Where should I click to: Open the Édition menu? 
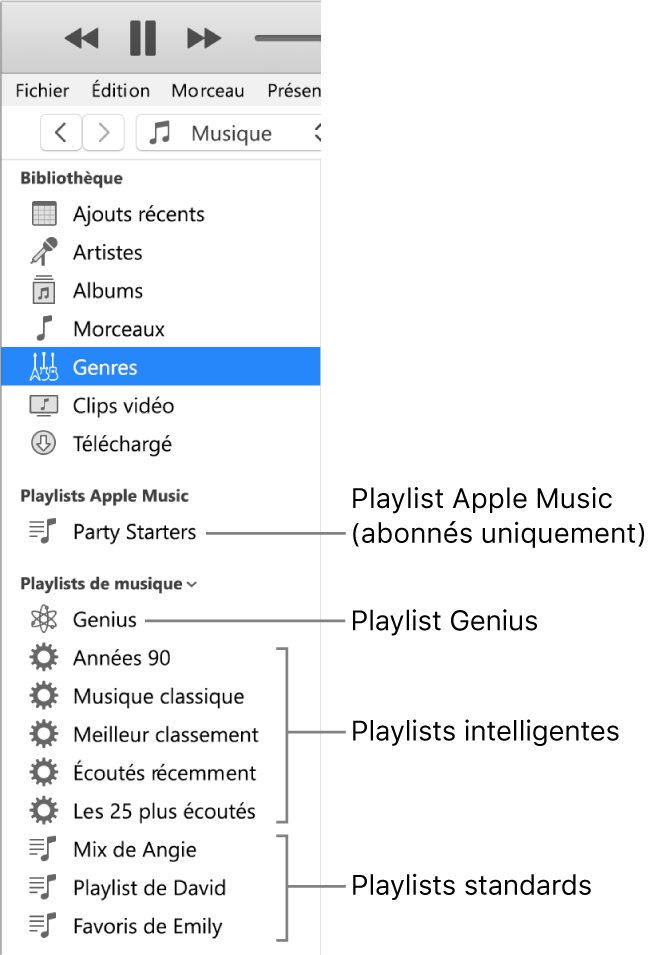[x=120, y=90]
